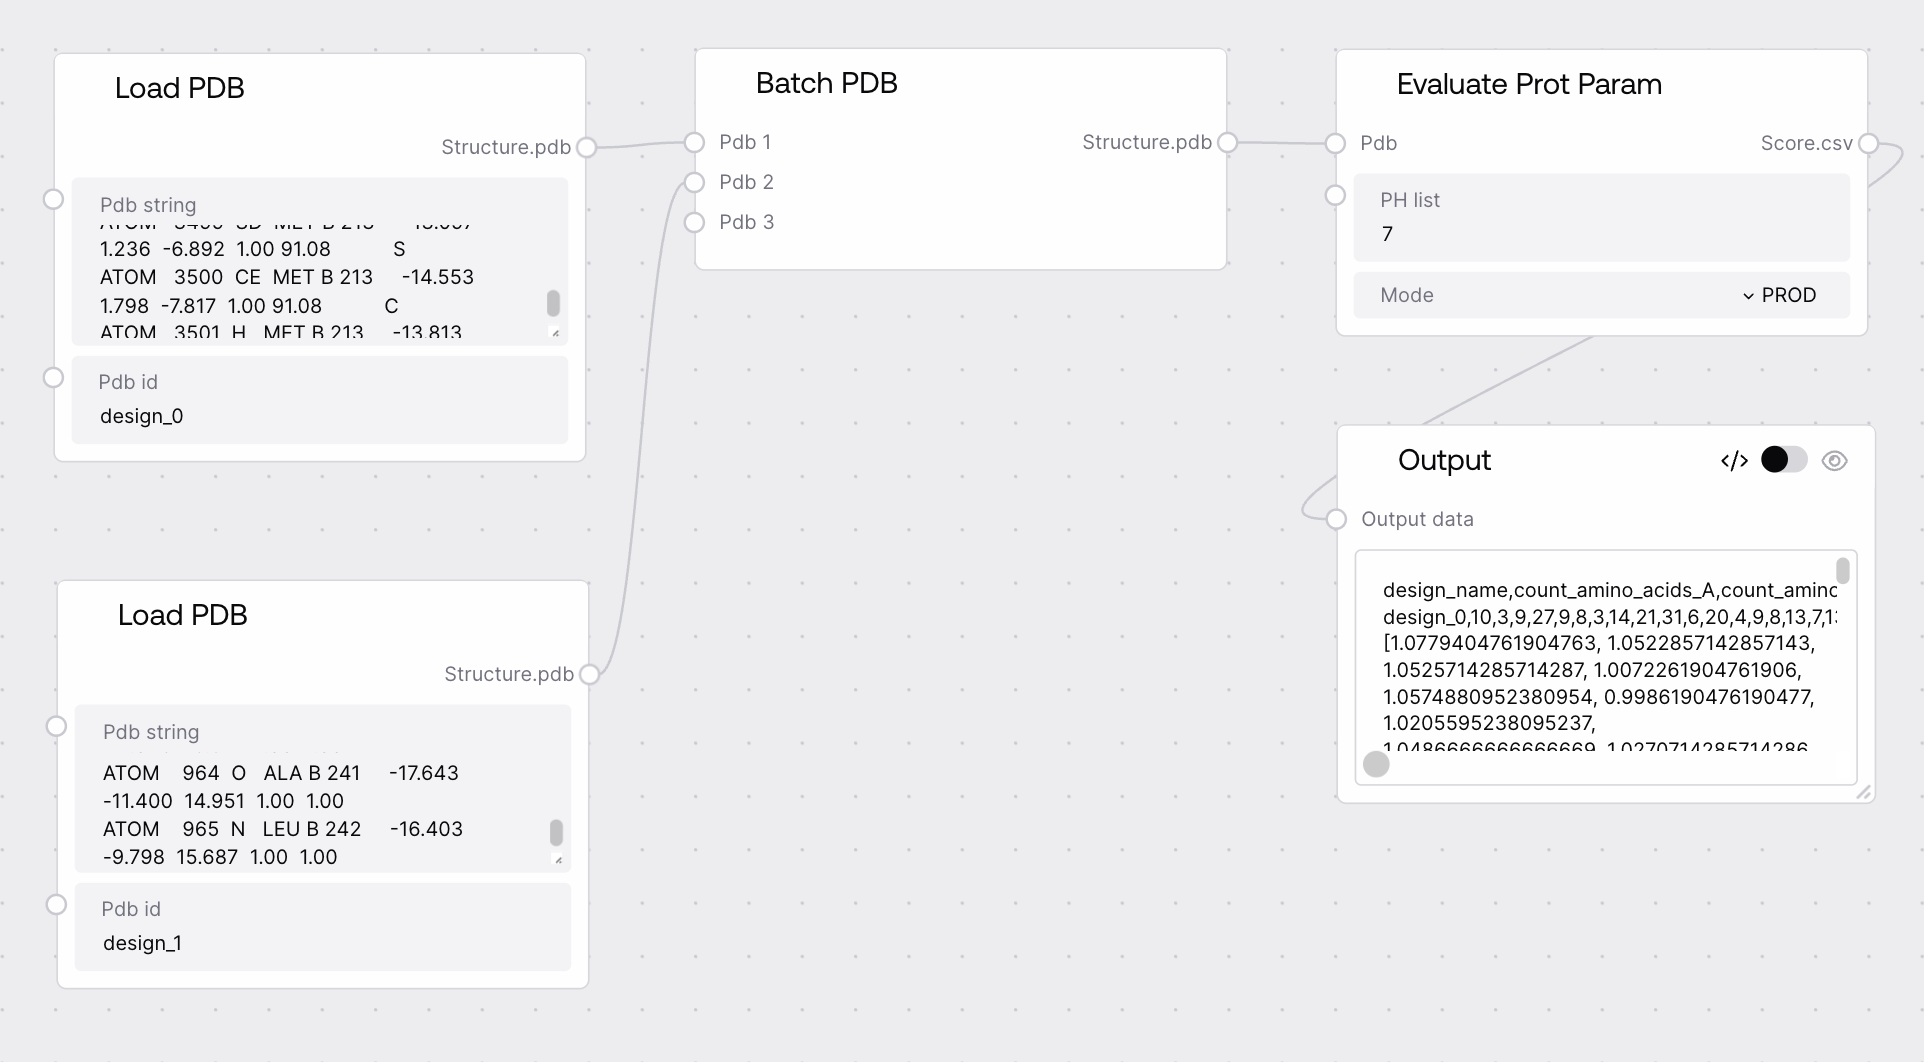The height and width of the screenshot is (1062, 1924).
Task: Click the Score.csv output port on Evaluate Prot Param
Action: pos(1866,143)
